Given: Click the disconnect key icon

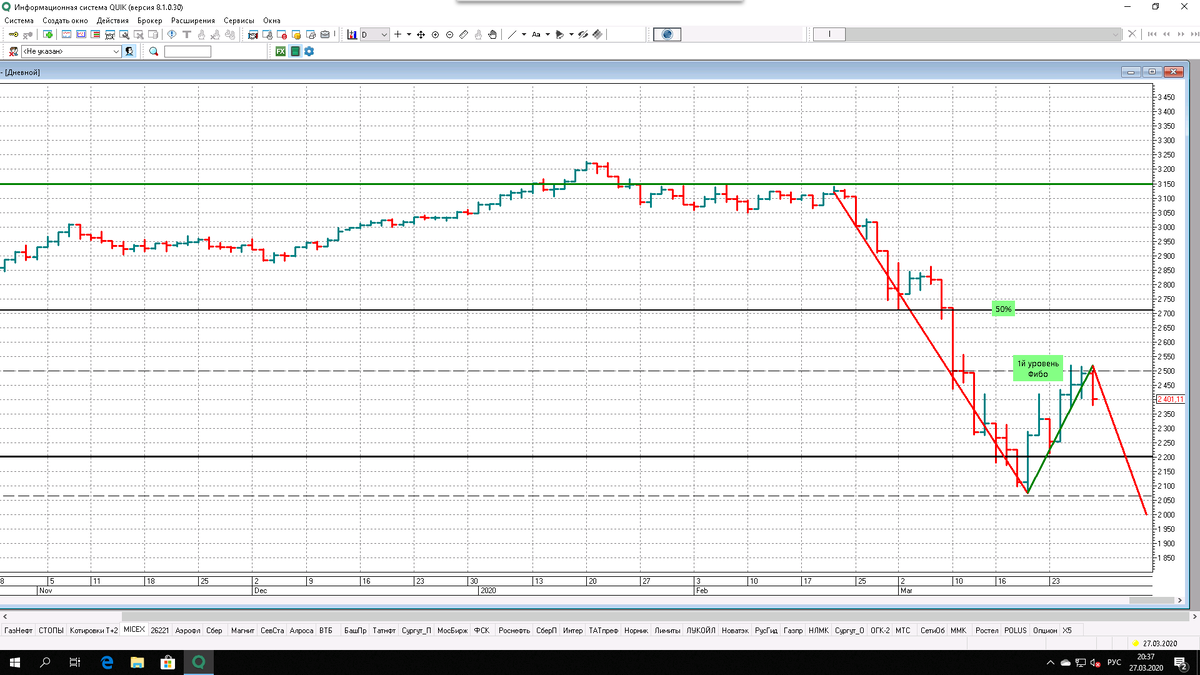Looking at the screenshot, I should (x=29, y=35).
